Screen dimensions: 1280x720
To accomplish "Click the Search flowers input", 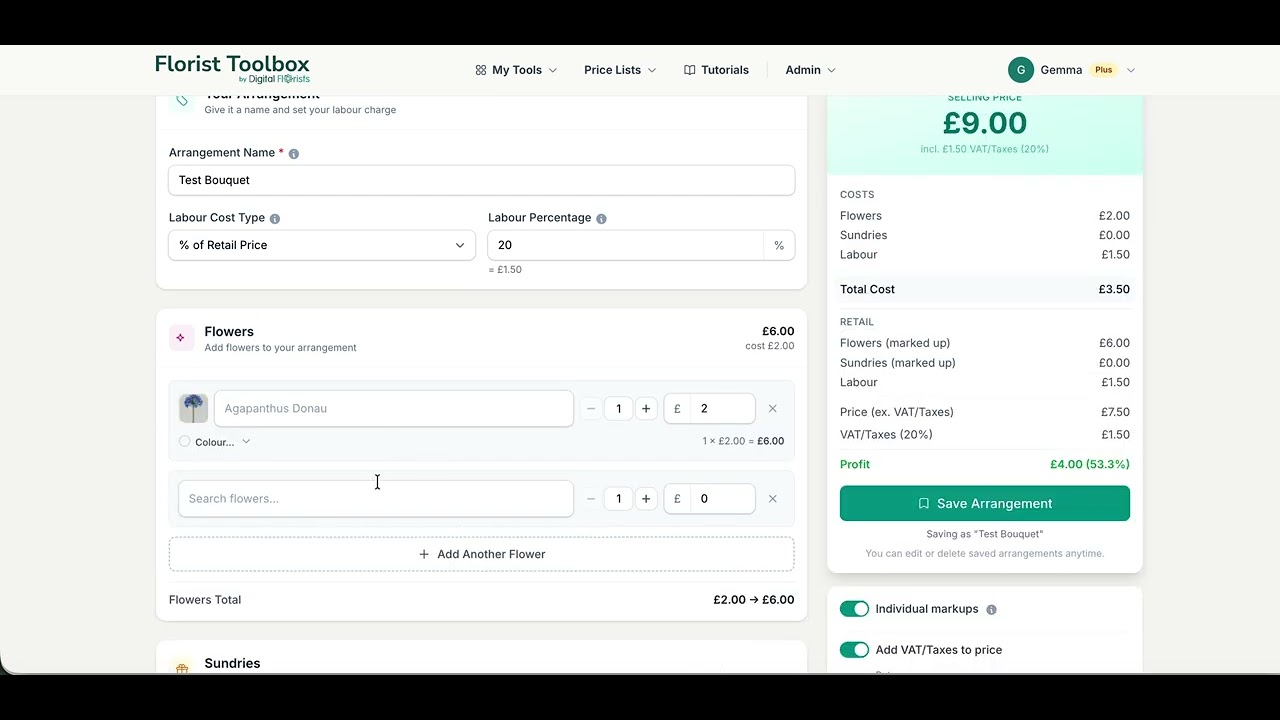I will click(376, 498).
